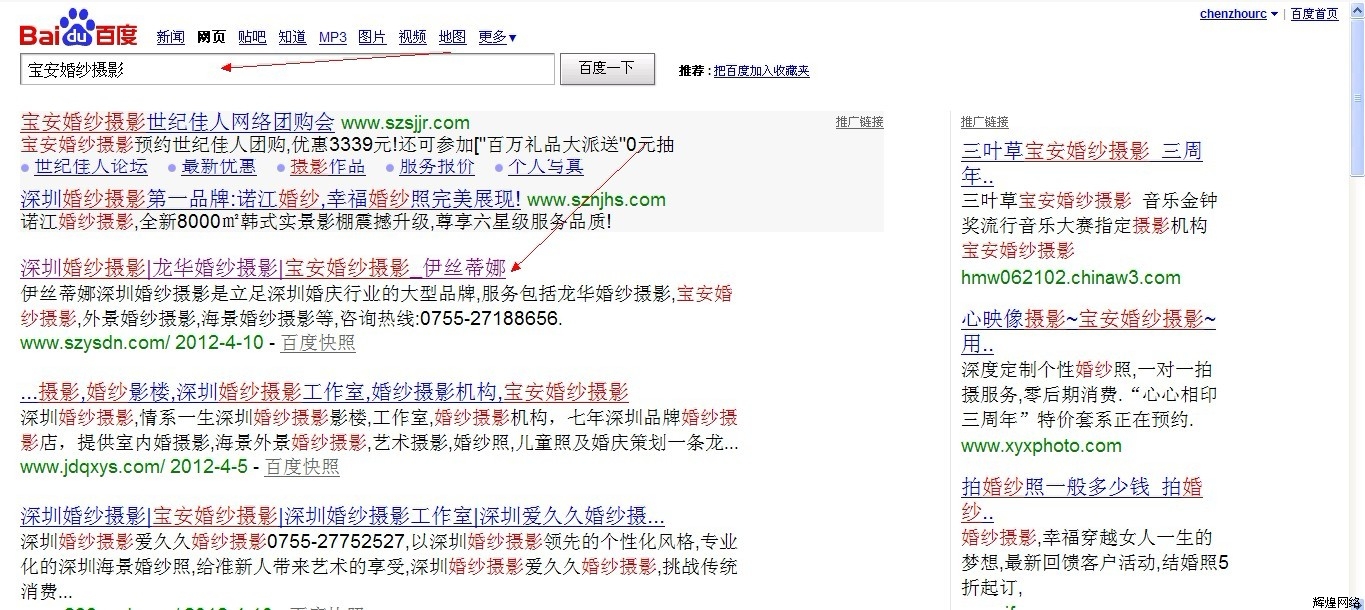Open the 摄影作品 sublink
The width and height of the screenshot is (1365, 610).
pyautogui.click(x=327, y=166)
